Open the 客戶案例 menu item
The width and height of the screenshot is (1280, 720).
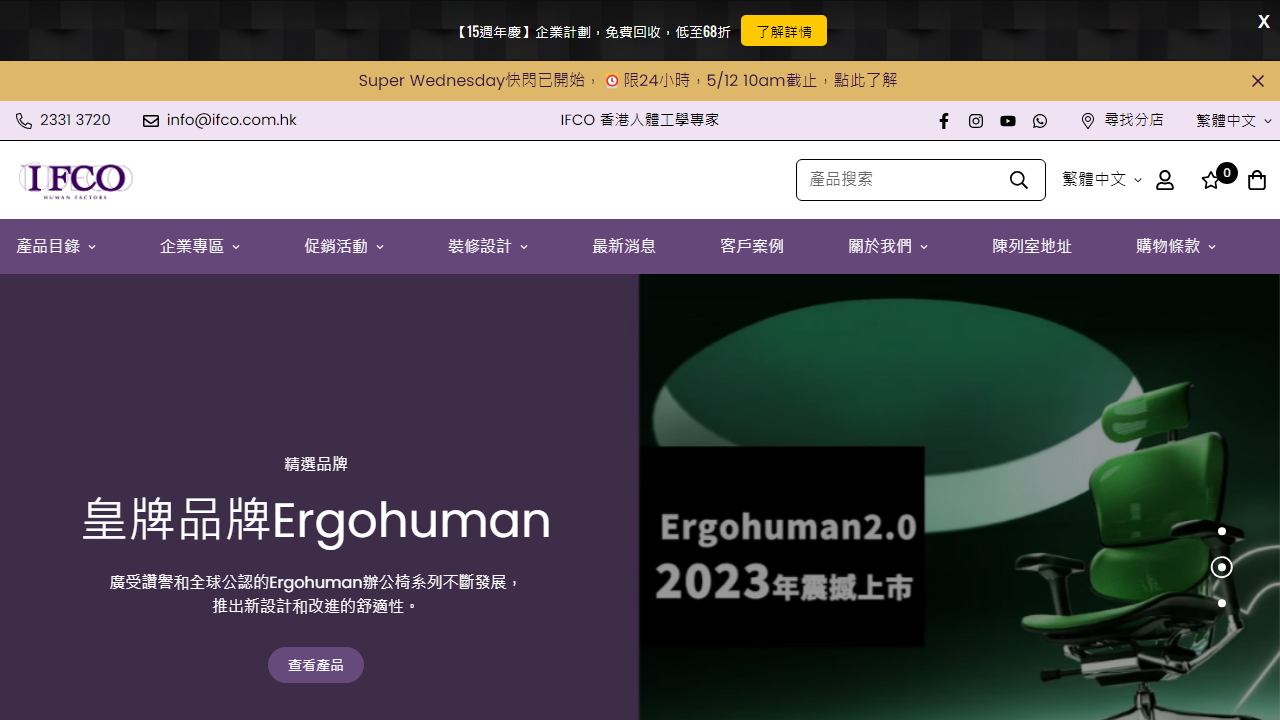752,246
